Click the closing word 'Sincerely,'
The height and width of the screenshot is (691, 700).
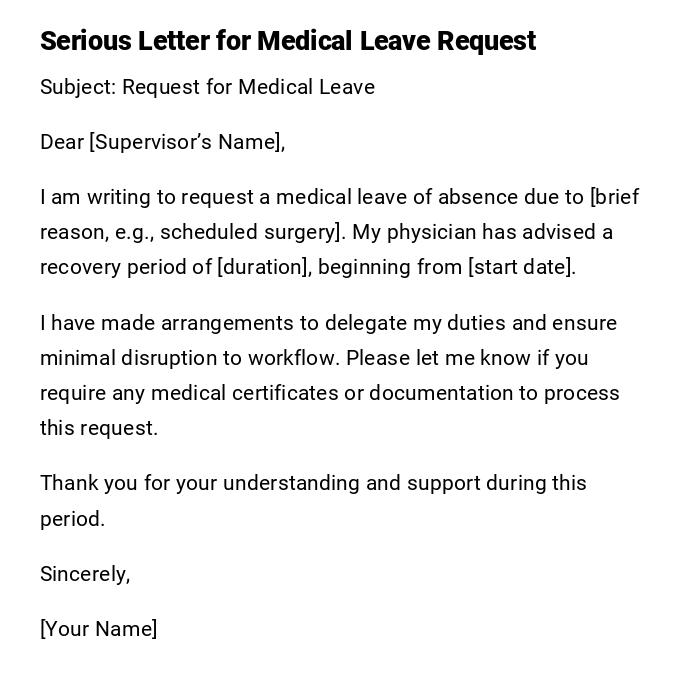[x=85, y=574]
